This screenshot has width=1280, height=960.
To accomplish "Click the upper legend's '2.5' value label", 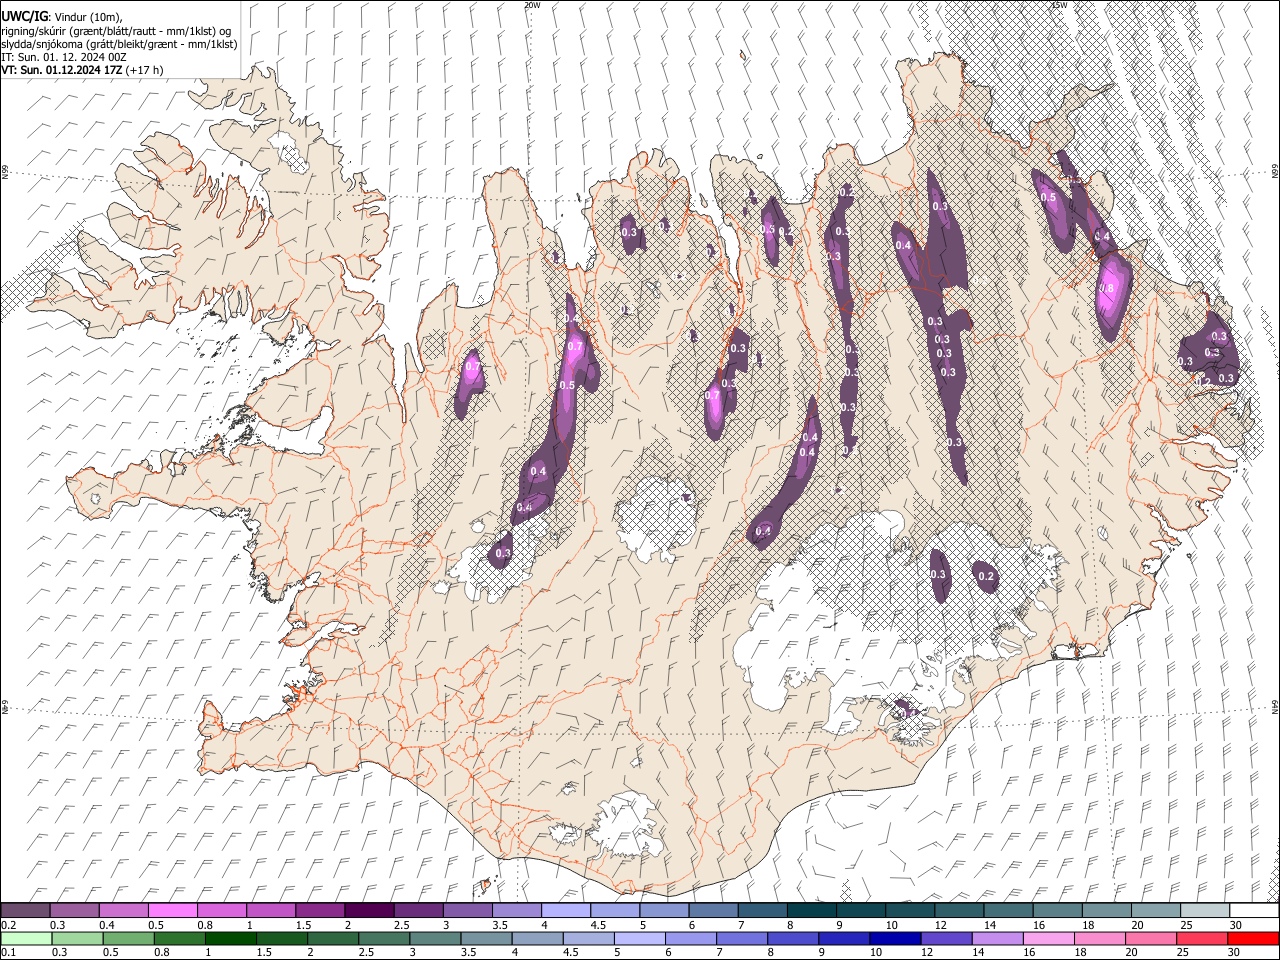I will click(x=401, y=925).
